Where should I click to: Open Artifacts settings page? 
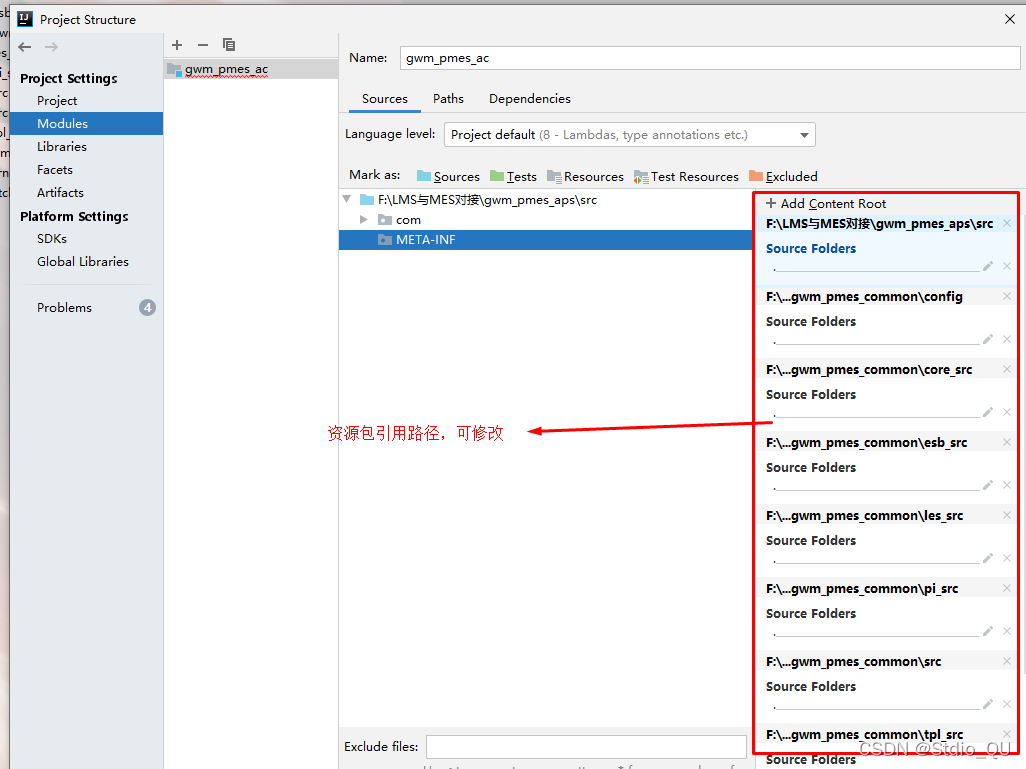(60, 192)
